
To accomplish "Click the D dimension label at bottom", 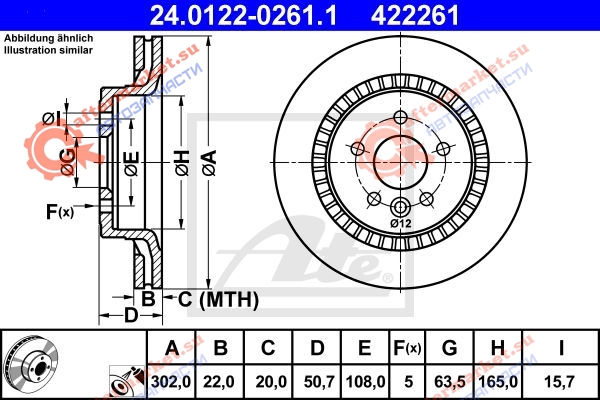I will click(131, 315).
